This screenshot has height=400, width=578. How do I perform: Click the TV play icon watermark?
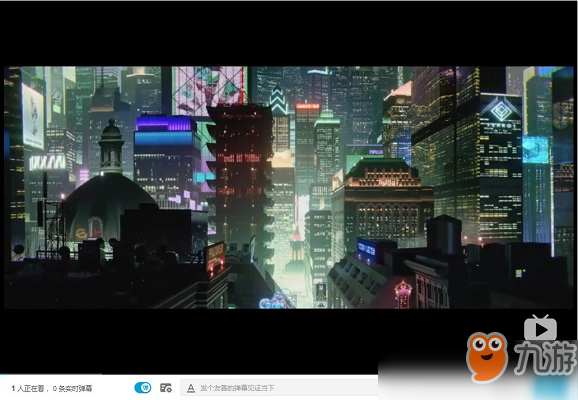pyautogui.click(x=540, y=328)
